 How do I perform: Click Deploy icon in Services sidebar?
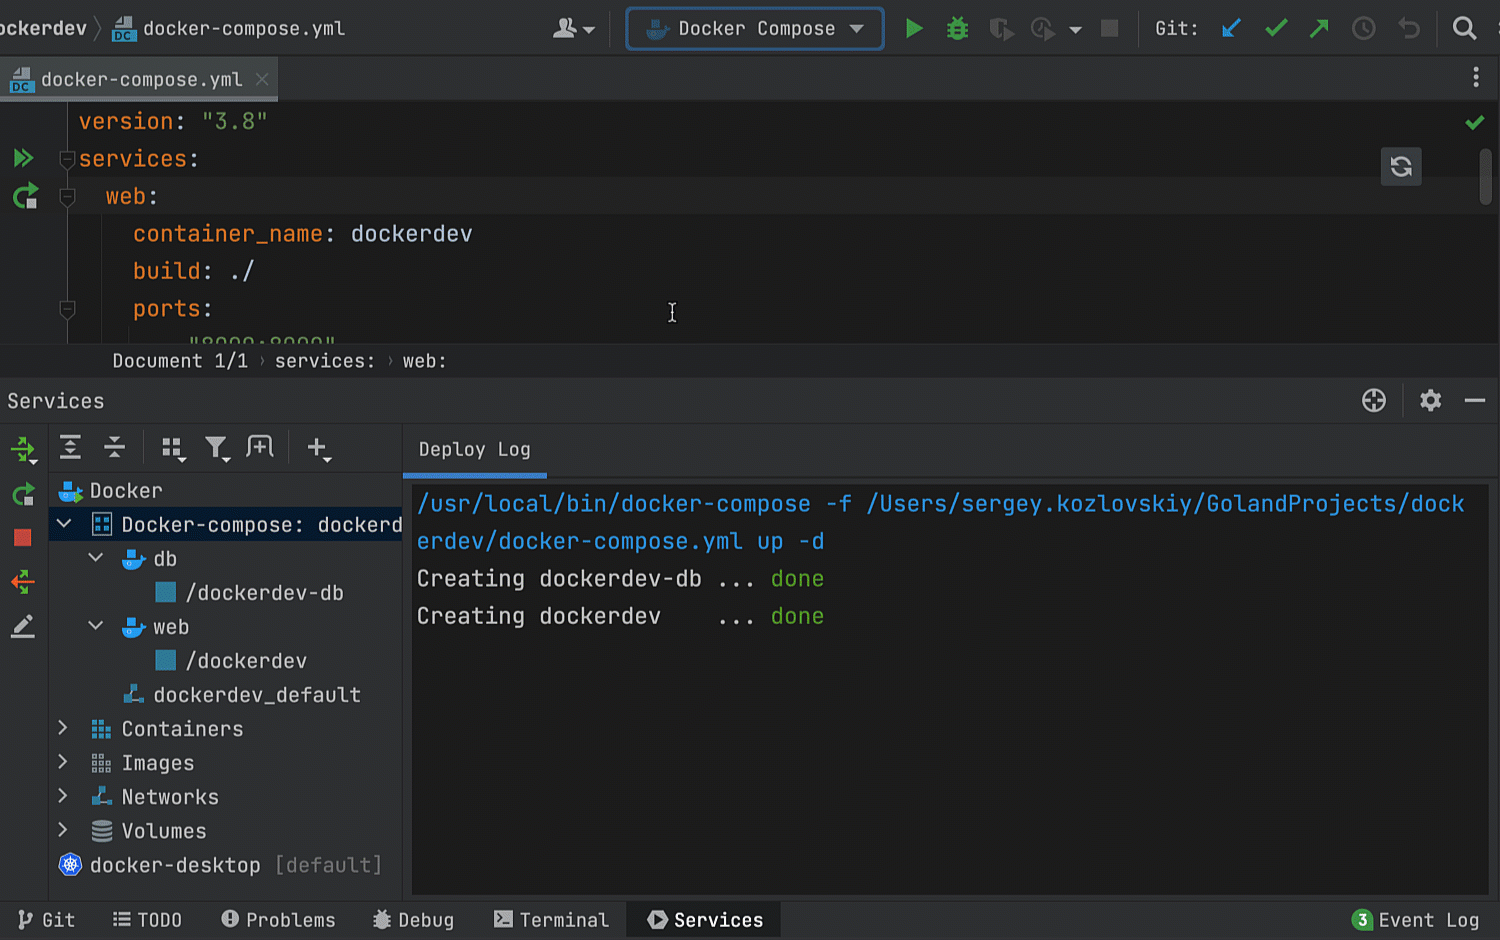23,450
